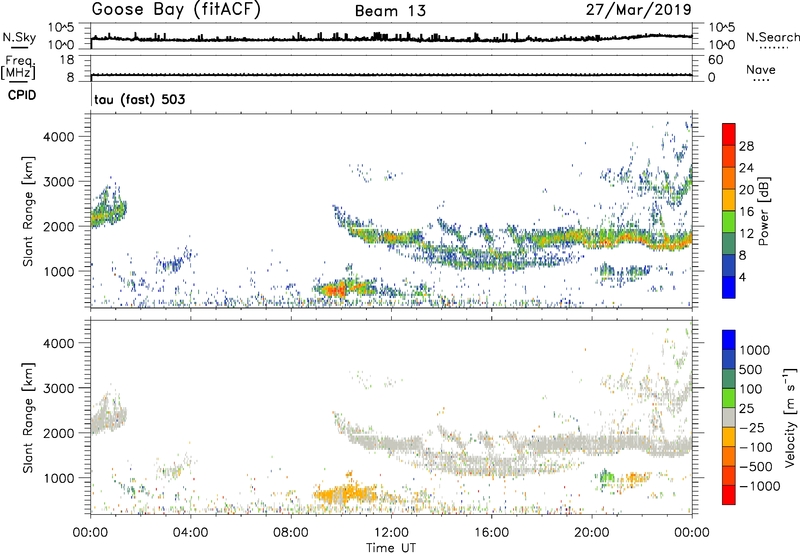Click the '60' Nave axis tick
Screen dimensions: 800x554
pos(715,60)
